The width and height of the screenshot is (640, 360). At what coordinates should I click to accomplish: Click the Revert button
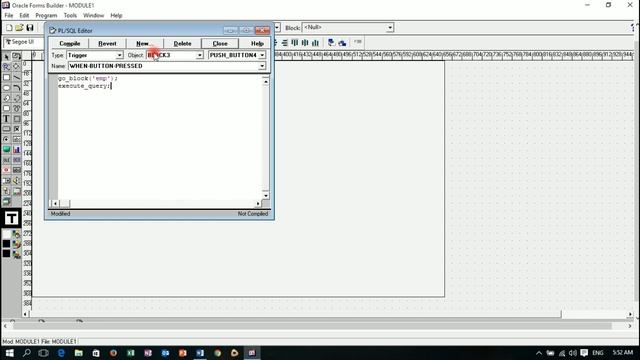(x=107, y=43)
